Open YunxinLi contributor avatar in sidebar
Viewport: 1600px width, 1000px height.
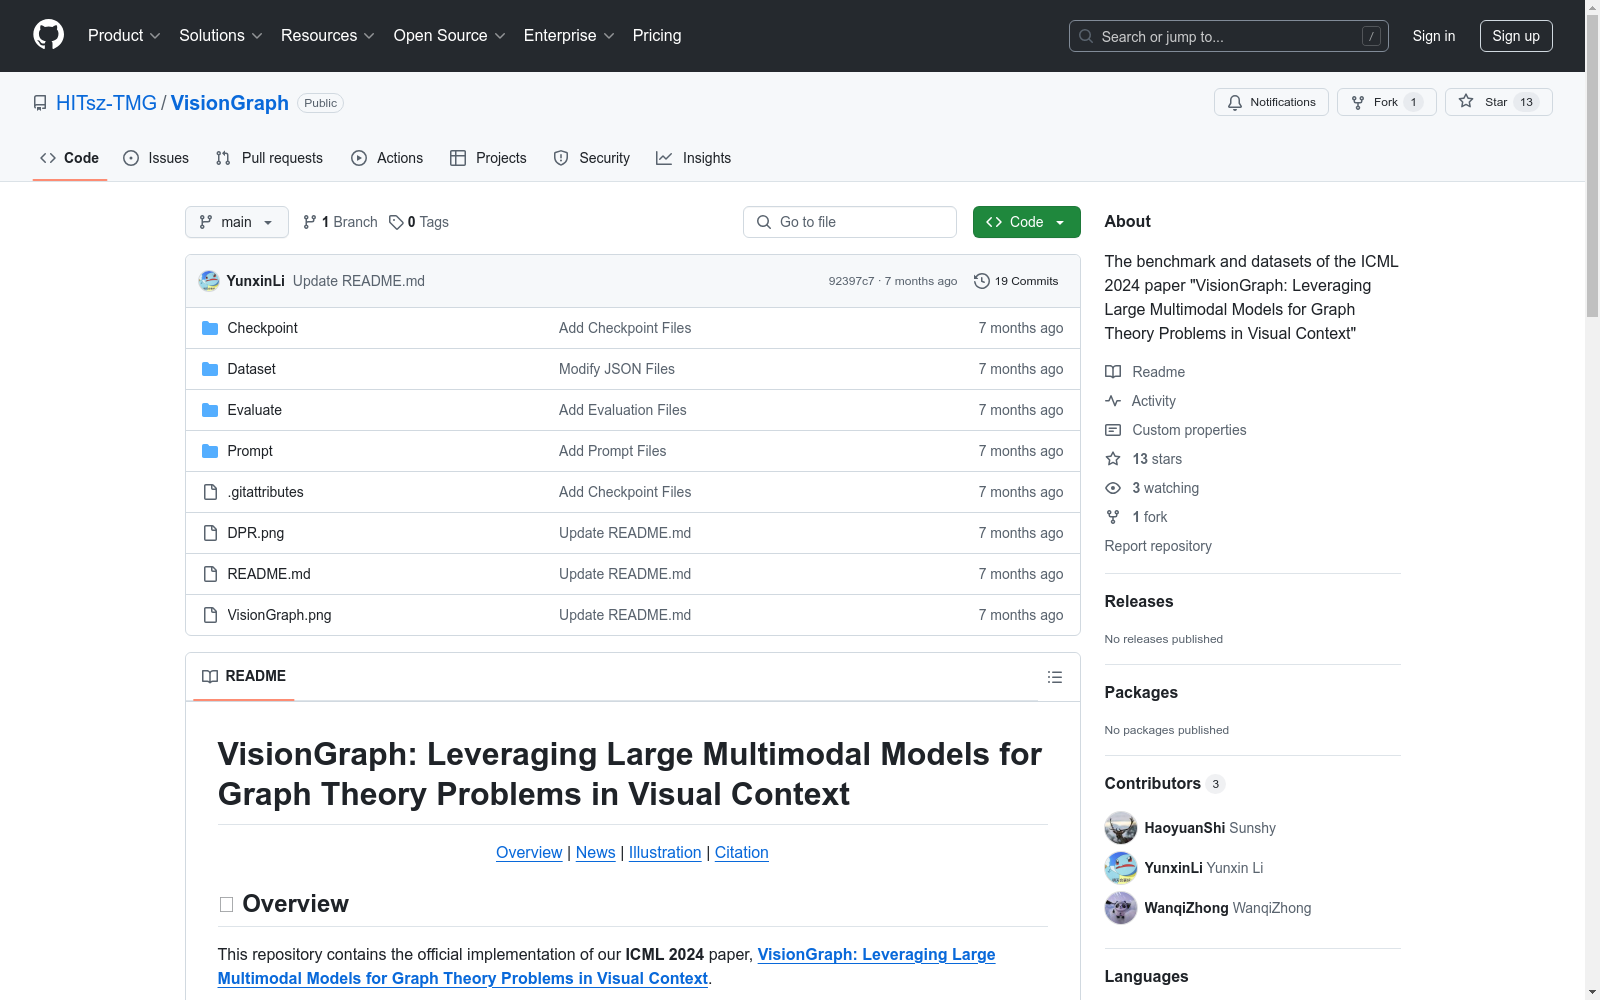(x=1121, y=868)
